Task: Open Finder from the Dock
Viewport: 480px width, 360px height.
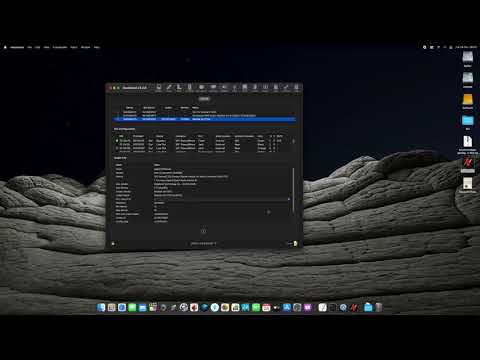Action: click(x=101, y=307)
